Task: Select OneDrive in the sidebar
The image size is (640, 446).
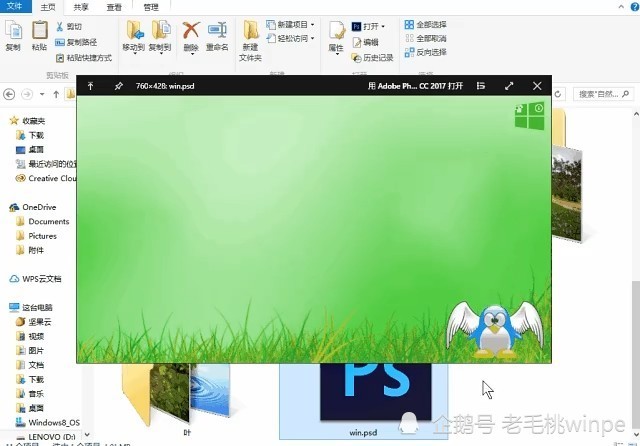Action: (x=33, y=207)
